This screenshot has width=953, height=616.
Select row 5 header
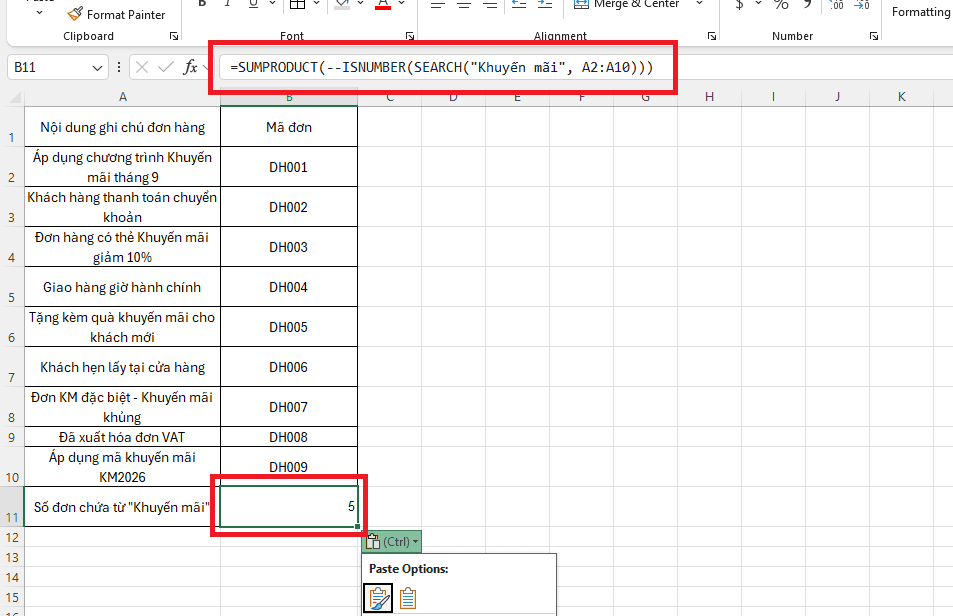(12, 287)
